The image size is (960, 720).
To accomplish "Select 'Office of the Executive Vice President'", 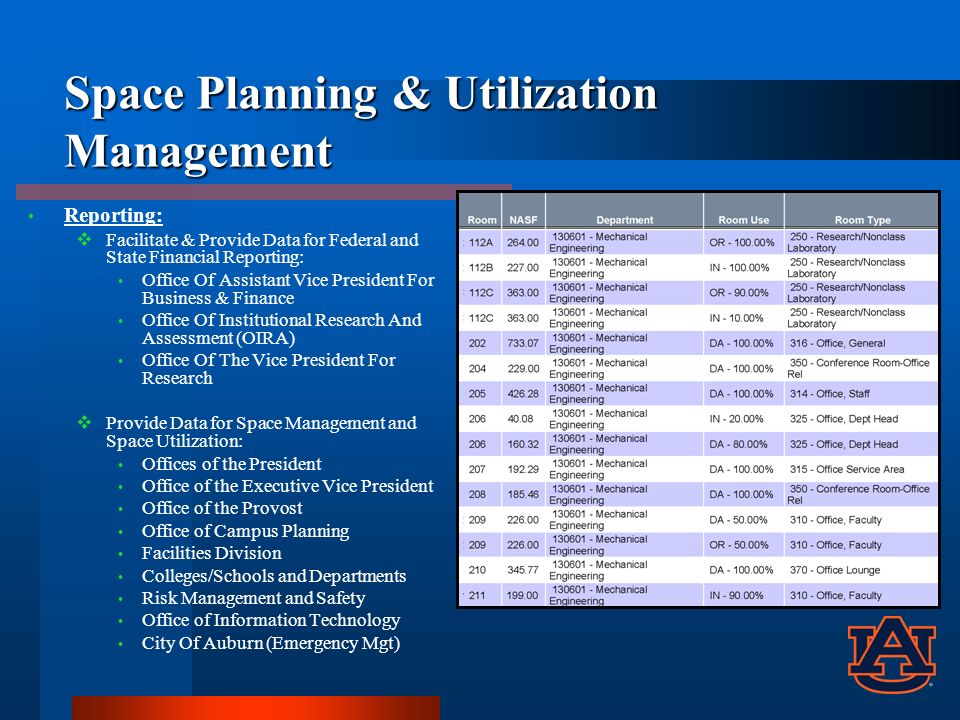I will click(x=288, y=486).
